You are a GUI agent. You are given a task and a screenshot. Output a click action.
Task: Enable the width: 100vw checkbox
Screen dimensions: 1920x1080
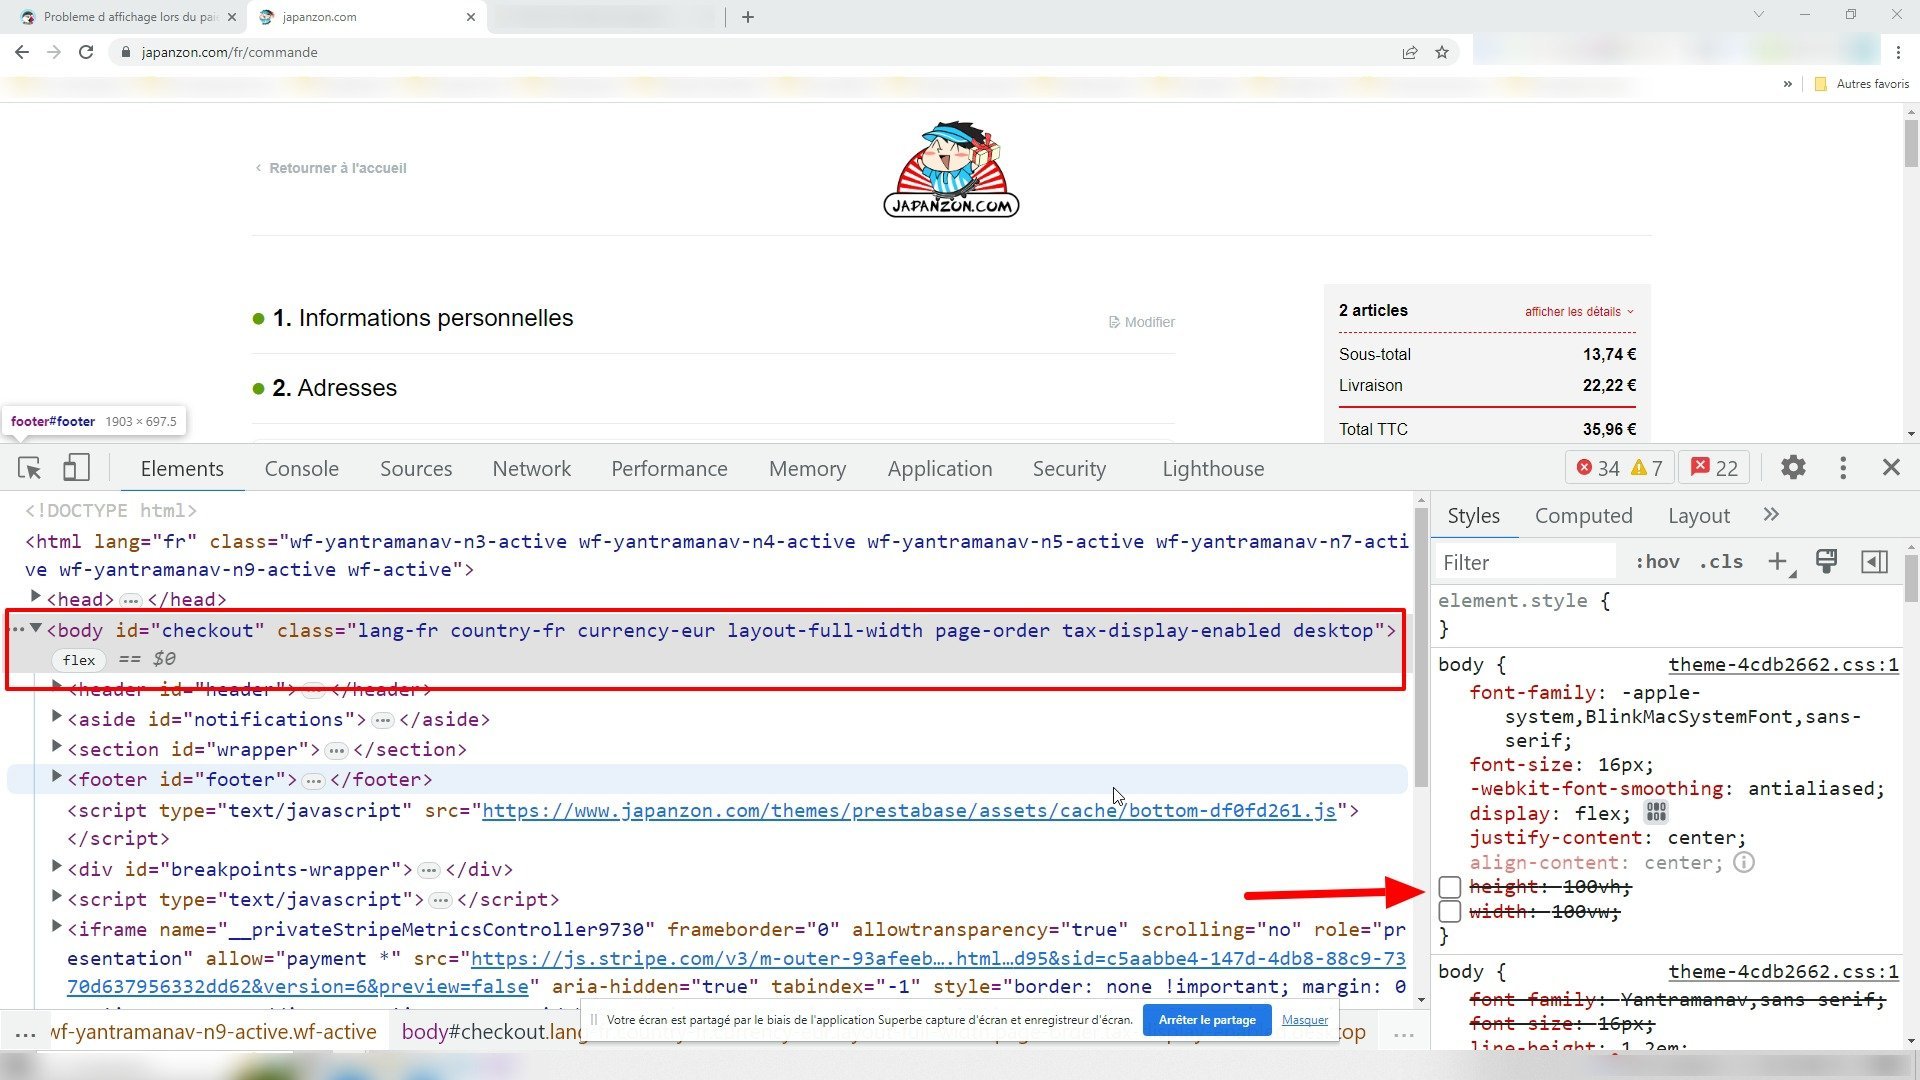pos(1449,912)
